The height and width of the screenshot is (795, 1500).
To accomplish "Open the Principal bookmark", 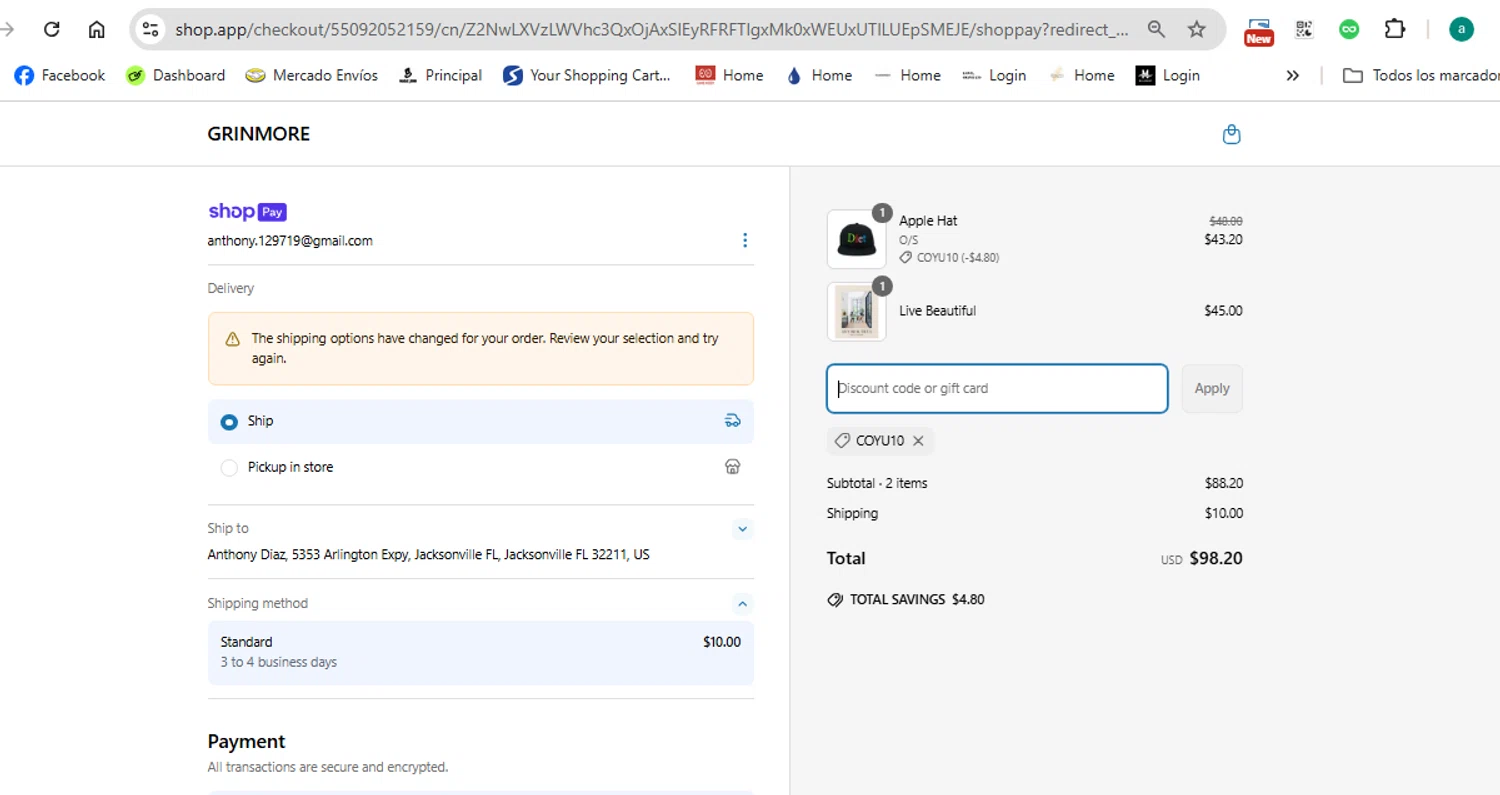I will [x=440, y=75].
